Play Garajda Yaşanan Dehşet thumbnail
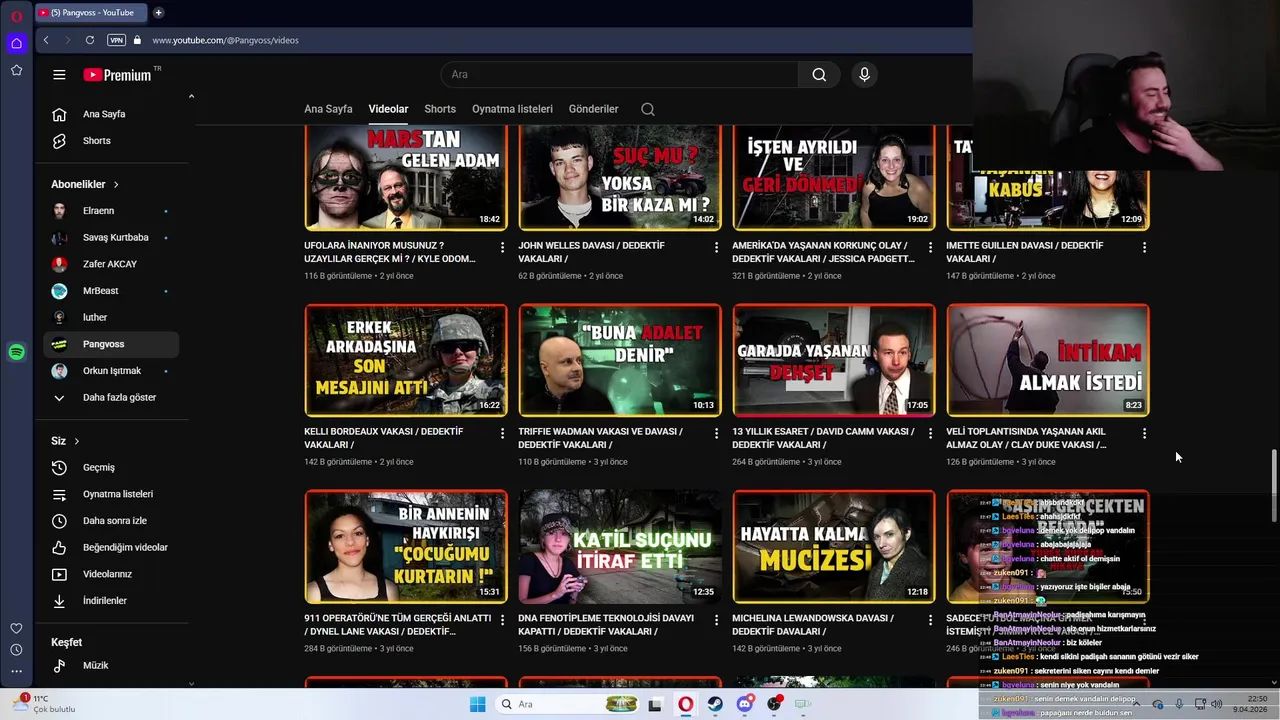 pos(834,360)
